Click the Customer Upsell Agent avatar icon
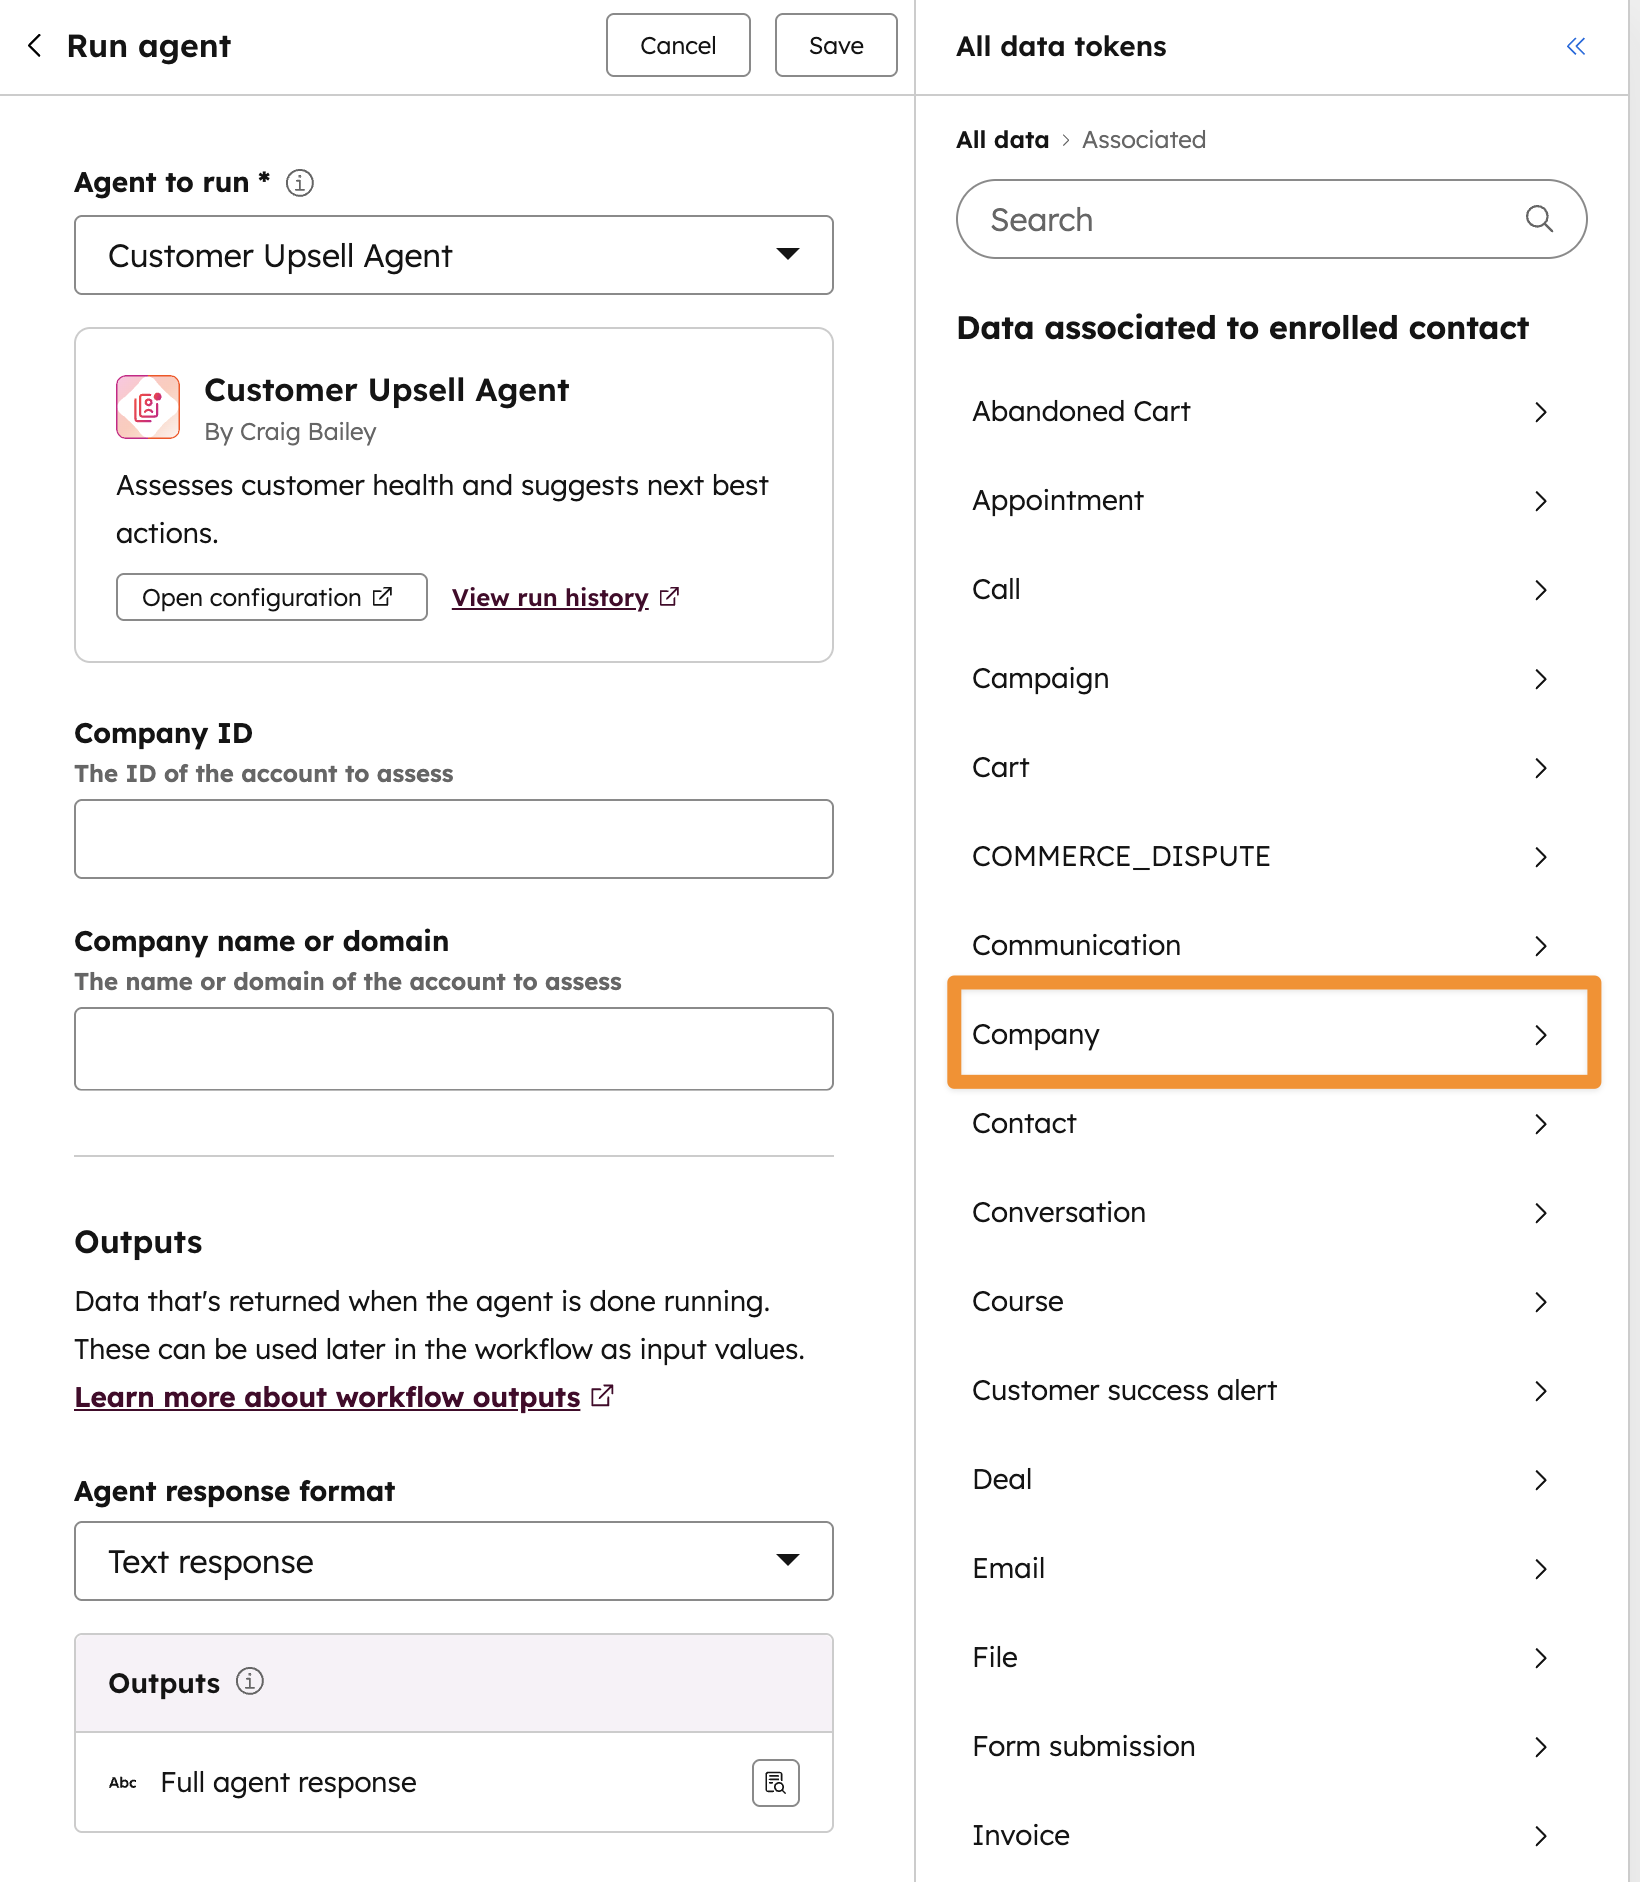This screenshot has width=1640, height=1882. point(147,407)
